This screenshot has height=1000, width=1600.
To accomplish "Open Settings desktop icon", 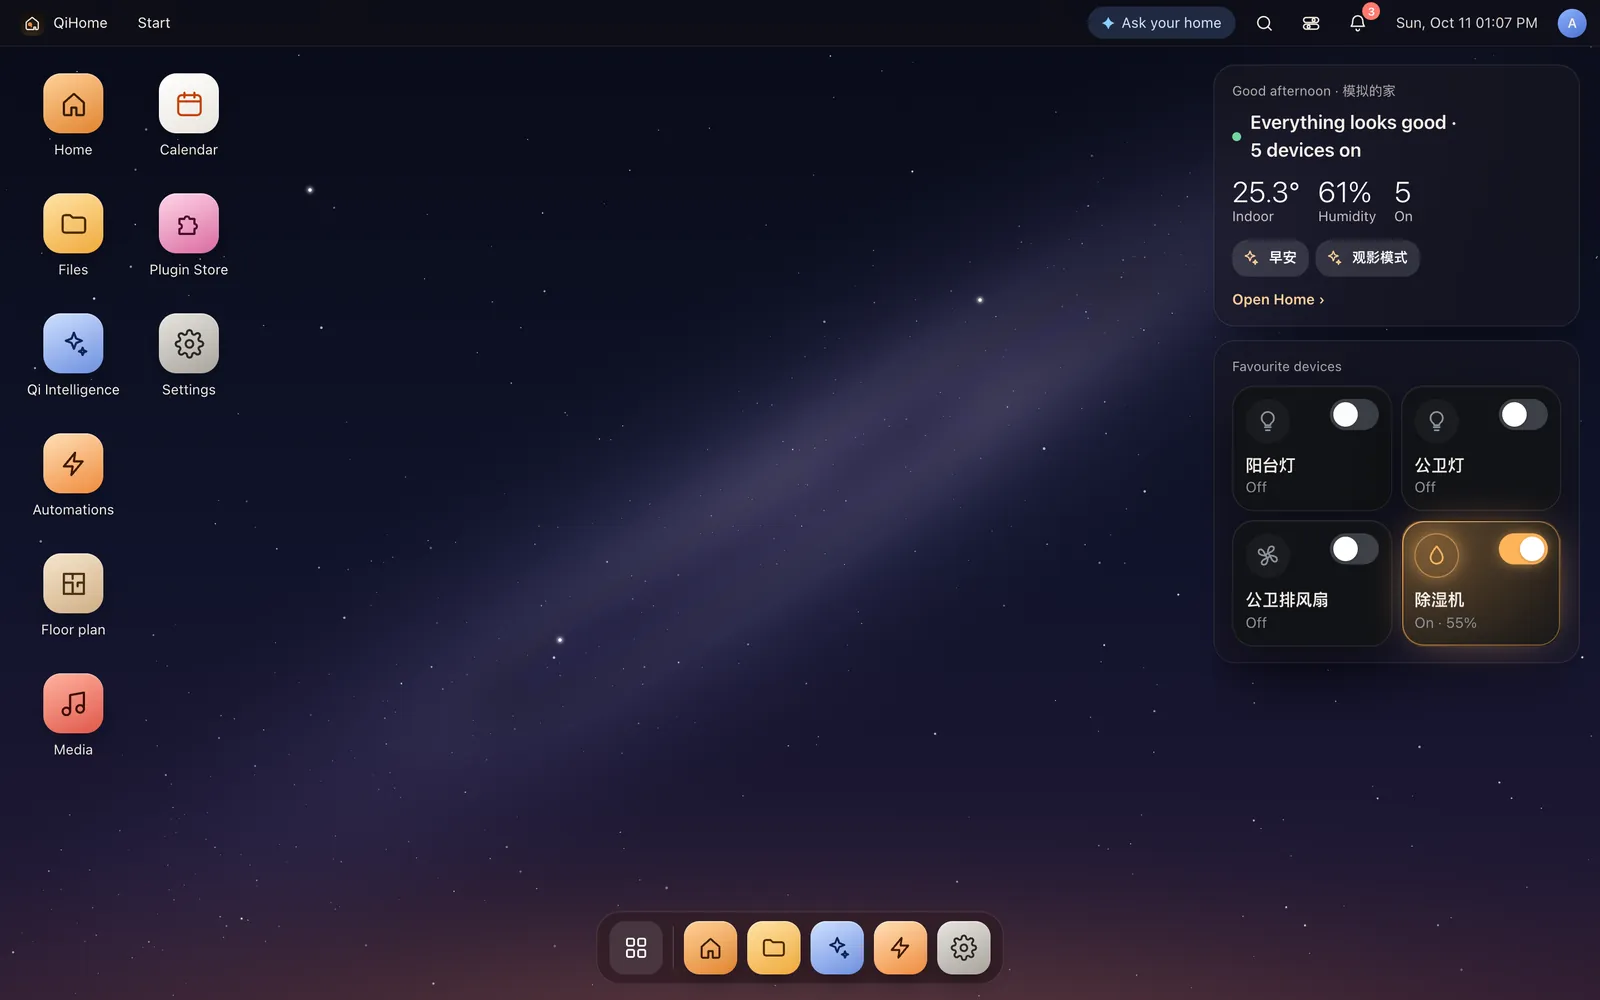I will pyautogui.click(x=188, y=344).
